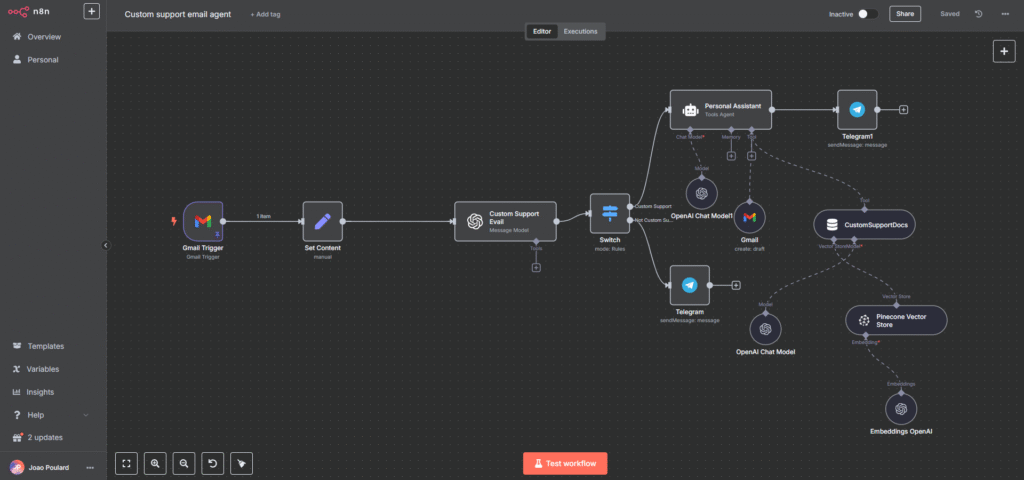
Task: Click the zoom in canvas button
Action: (155, 463)
